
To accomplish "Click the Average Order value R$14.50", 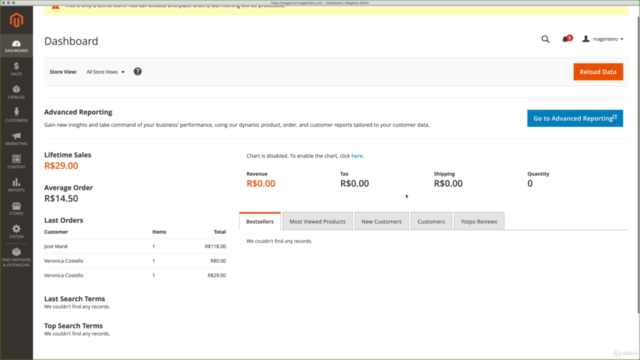I will pyautogui.click(x=61, y=198).
